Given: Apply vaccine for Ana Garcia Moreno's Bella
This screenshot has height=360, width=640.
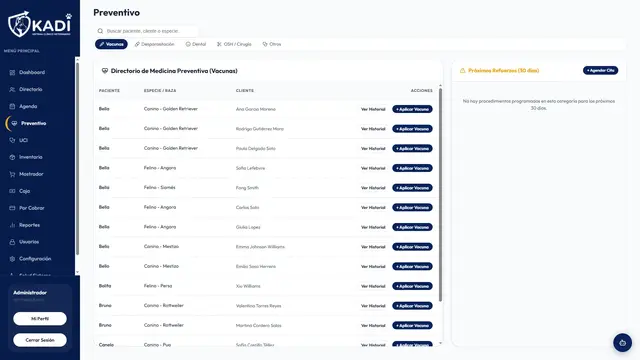Looking at the screenshot, I should tap(412, 109).
